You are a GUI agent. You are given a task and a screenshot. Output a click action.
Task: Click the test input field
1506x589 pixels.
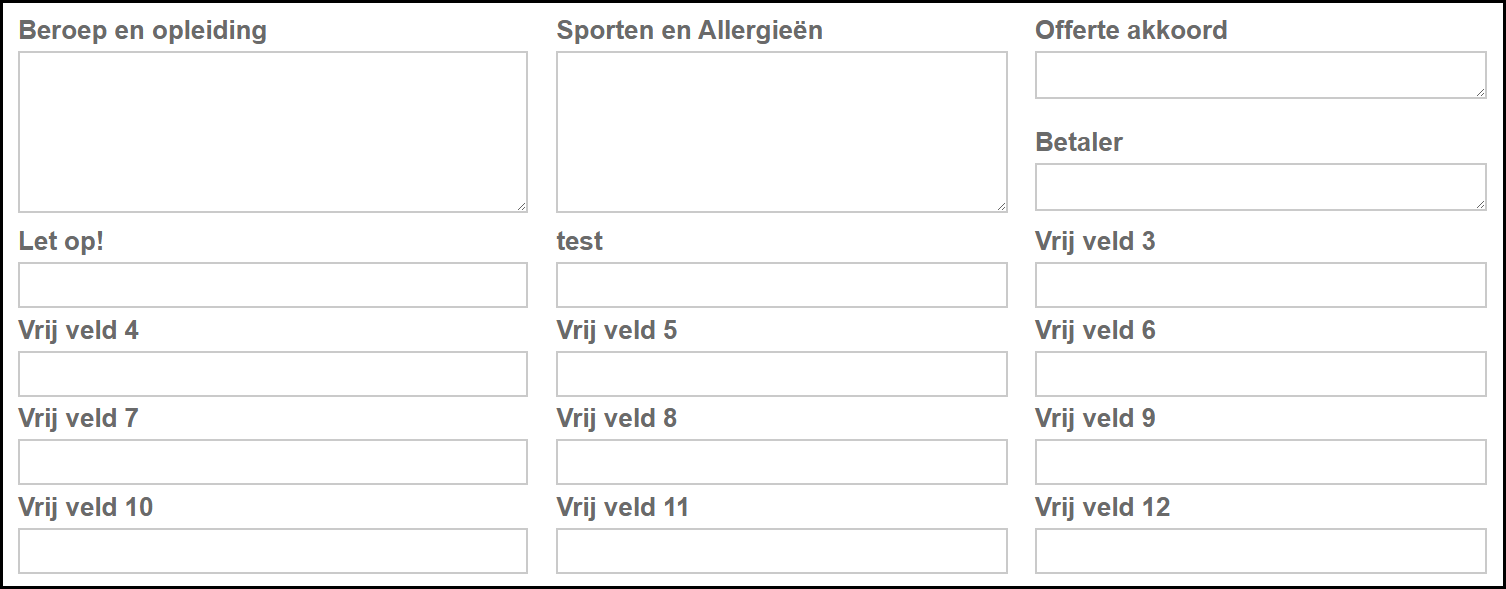(781, 285)
